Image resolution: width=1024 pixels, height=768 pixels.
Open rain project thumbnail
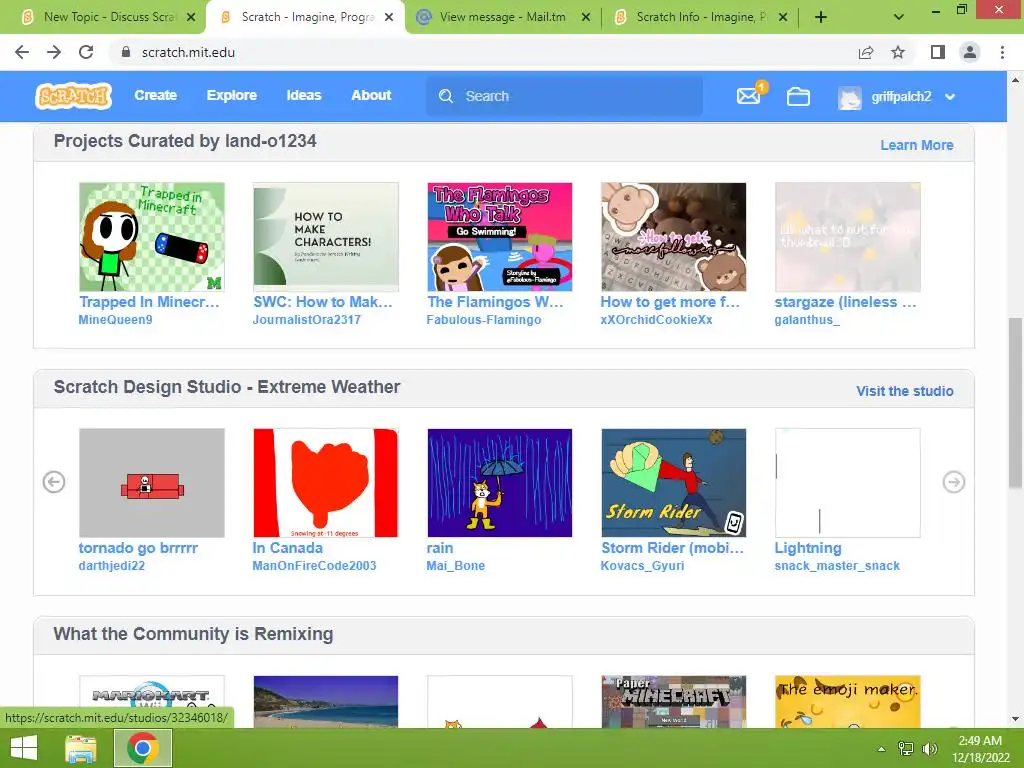tap(500, 483)
